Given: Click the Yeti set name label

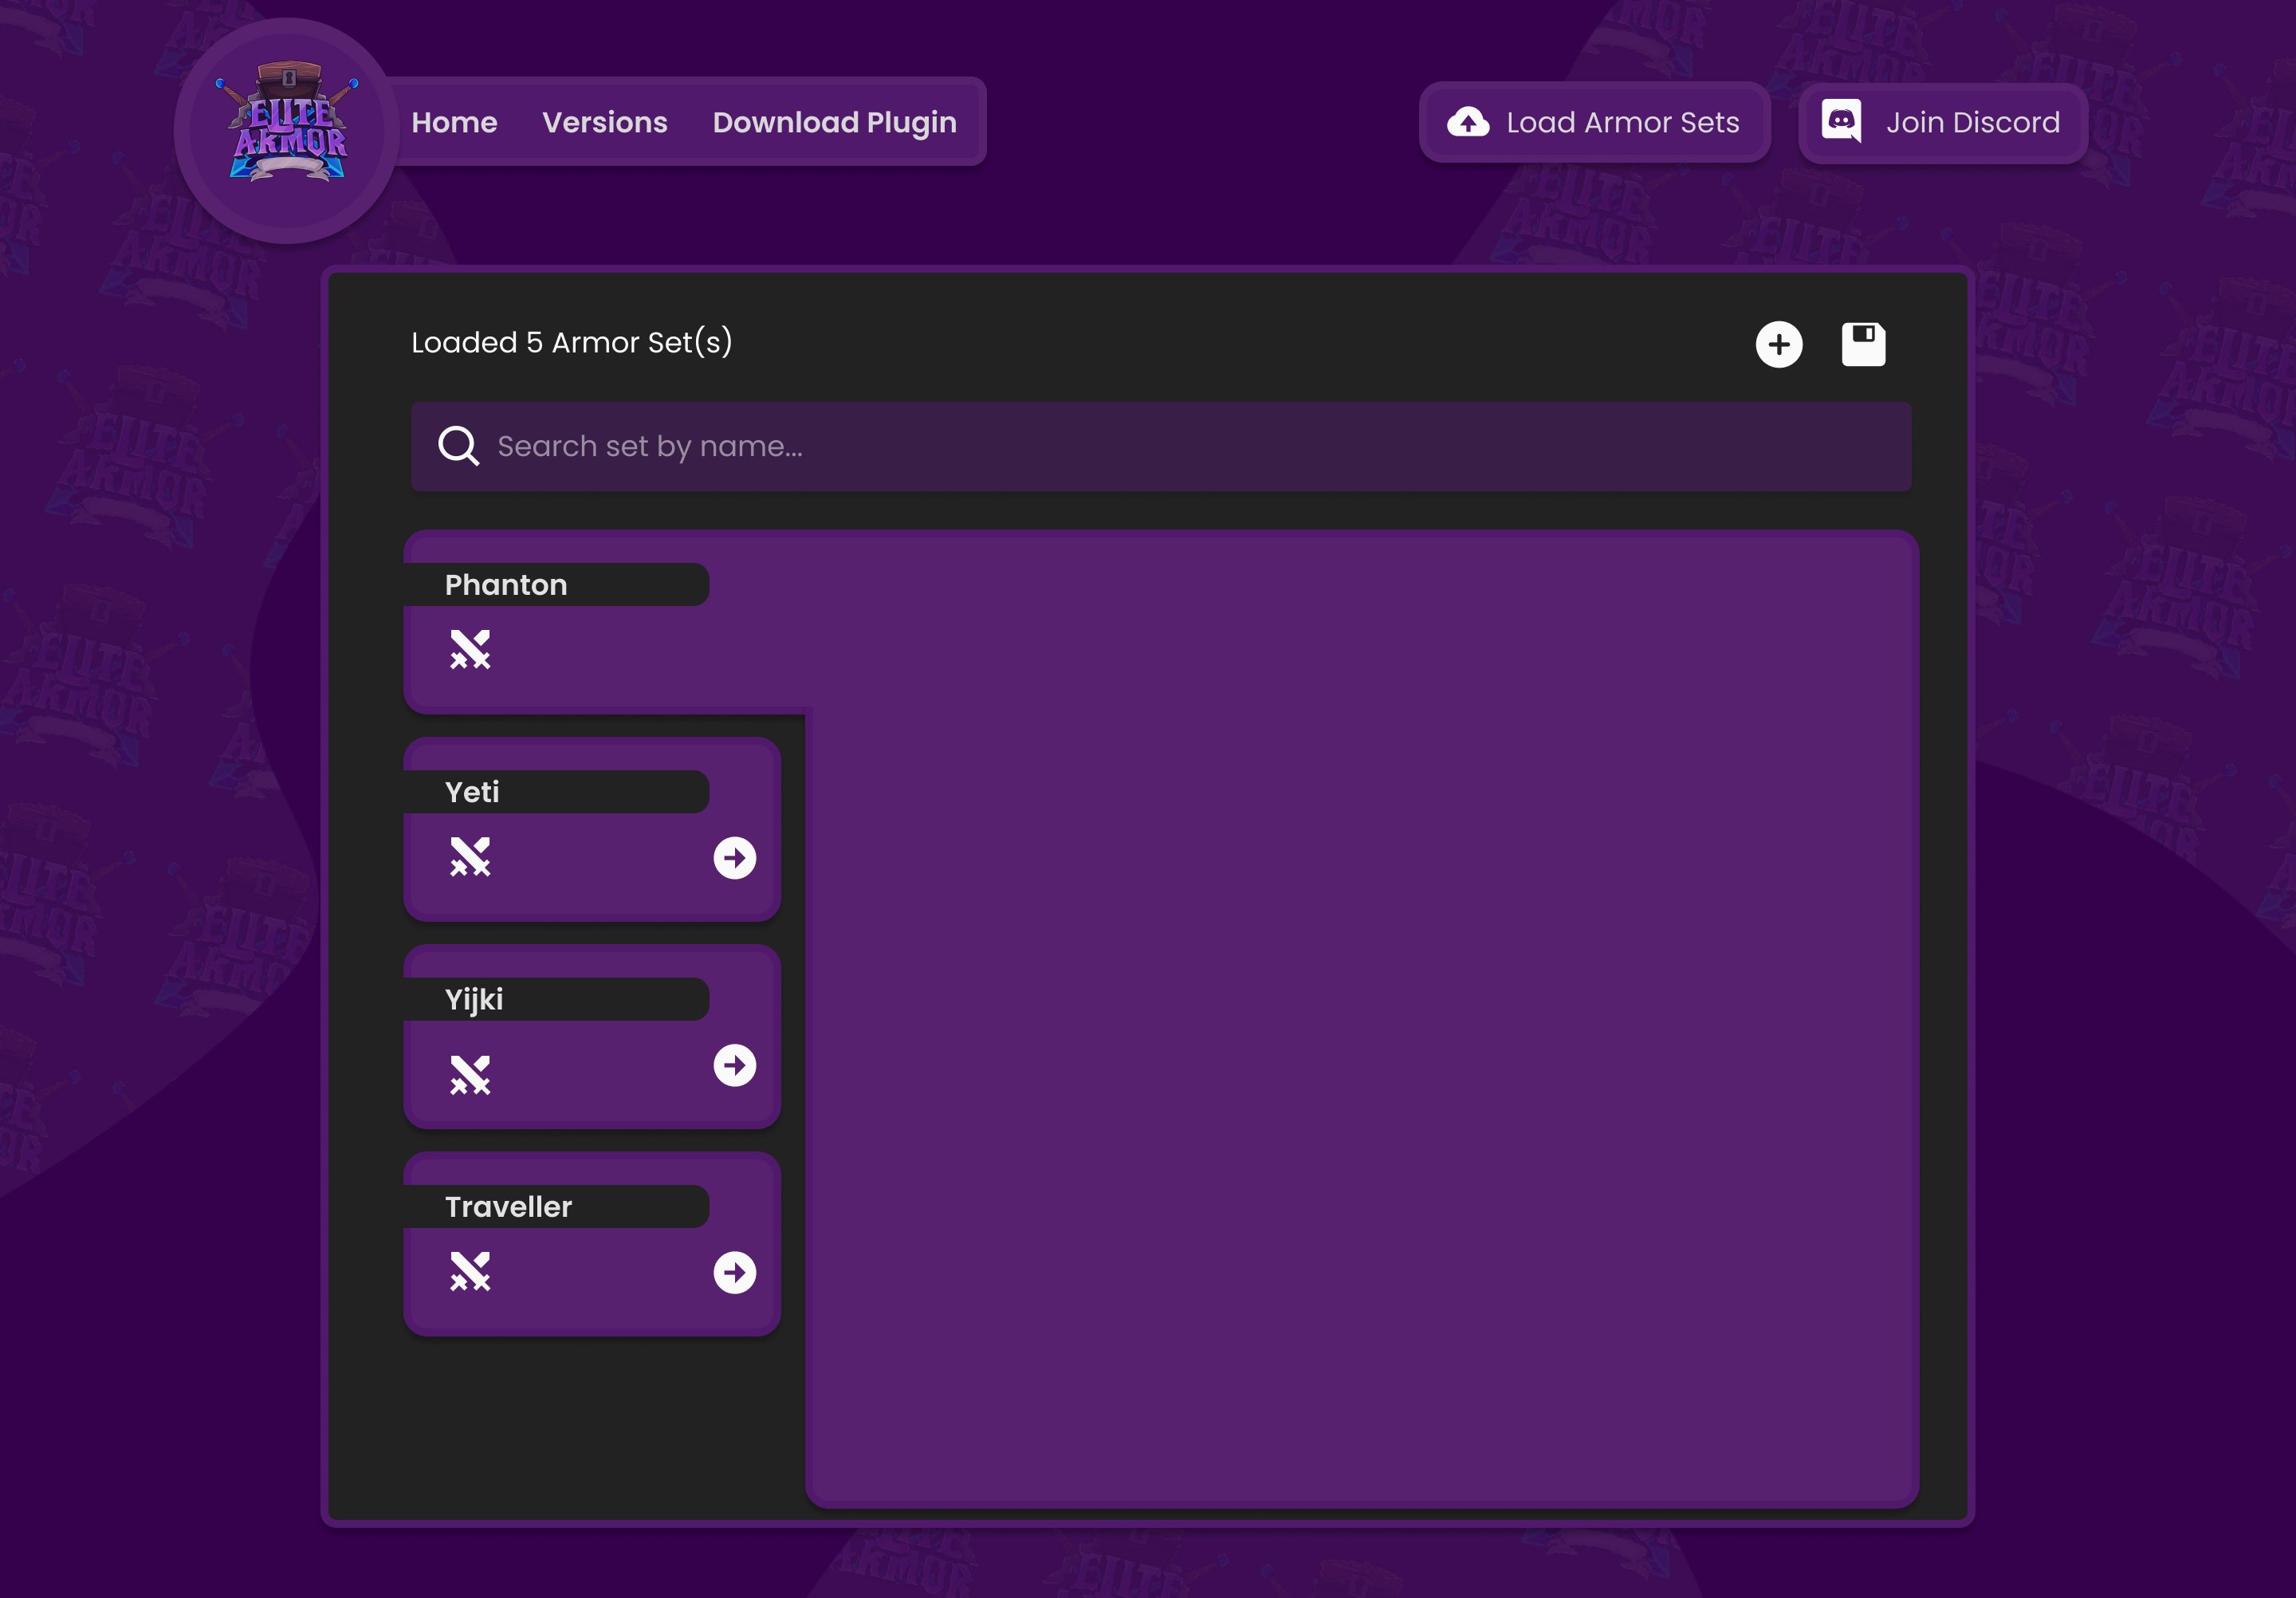Looking at the screenshot, I should click(472, 792).
